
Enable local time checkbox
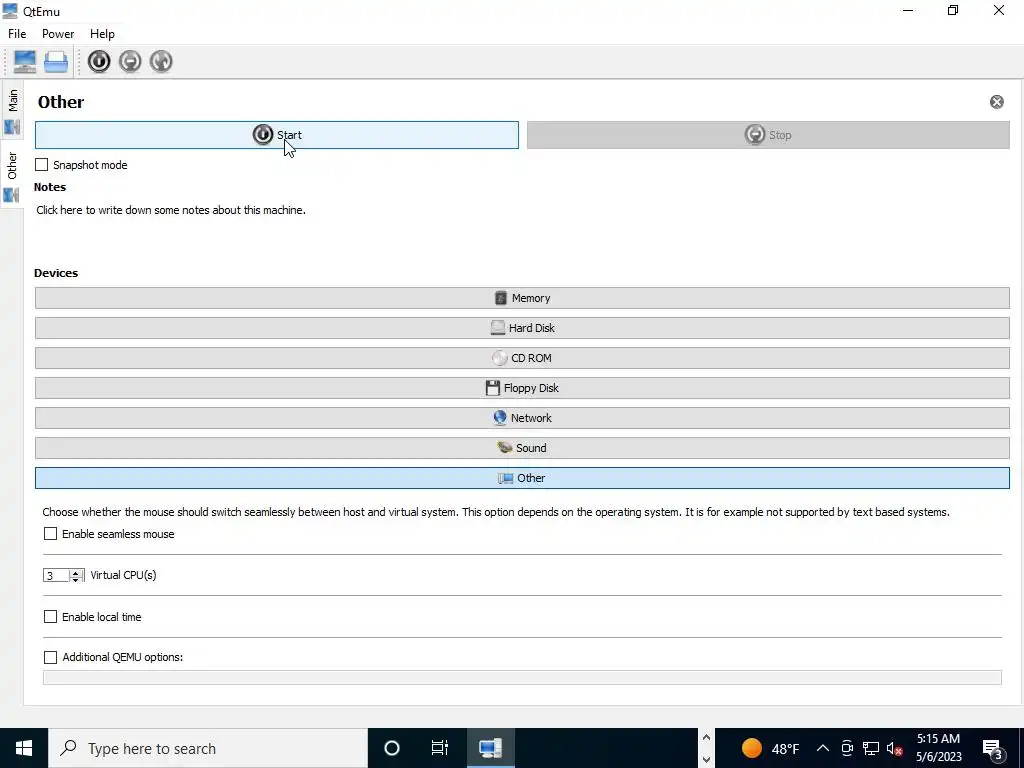click(50, 616)
